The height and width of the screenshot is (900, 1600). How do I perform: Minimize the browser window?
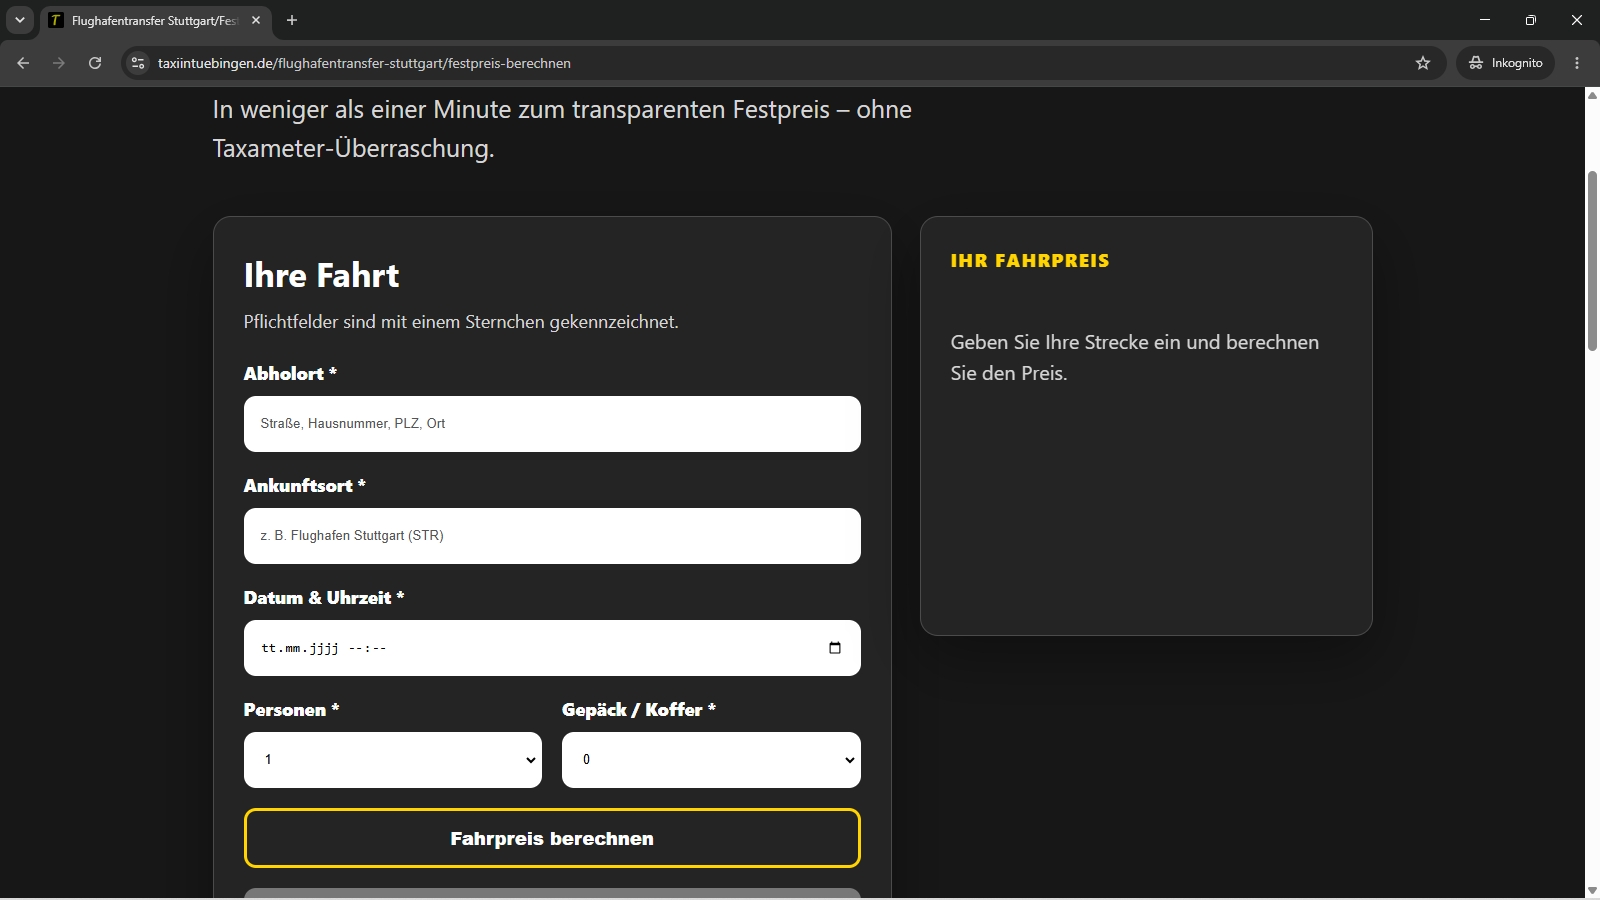(1485, 20)
